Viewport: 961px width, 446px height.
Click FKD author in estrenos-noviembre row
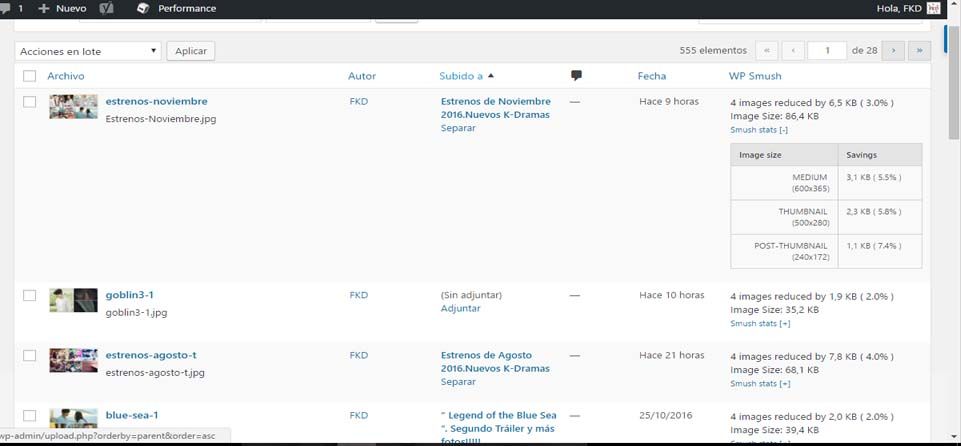359,102
